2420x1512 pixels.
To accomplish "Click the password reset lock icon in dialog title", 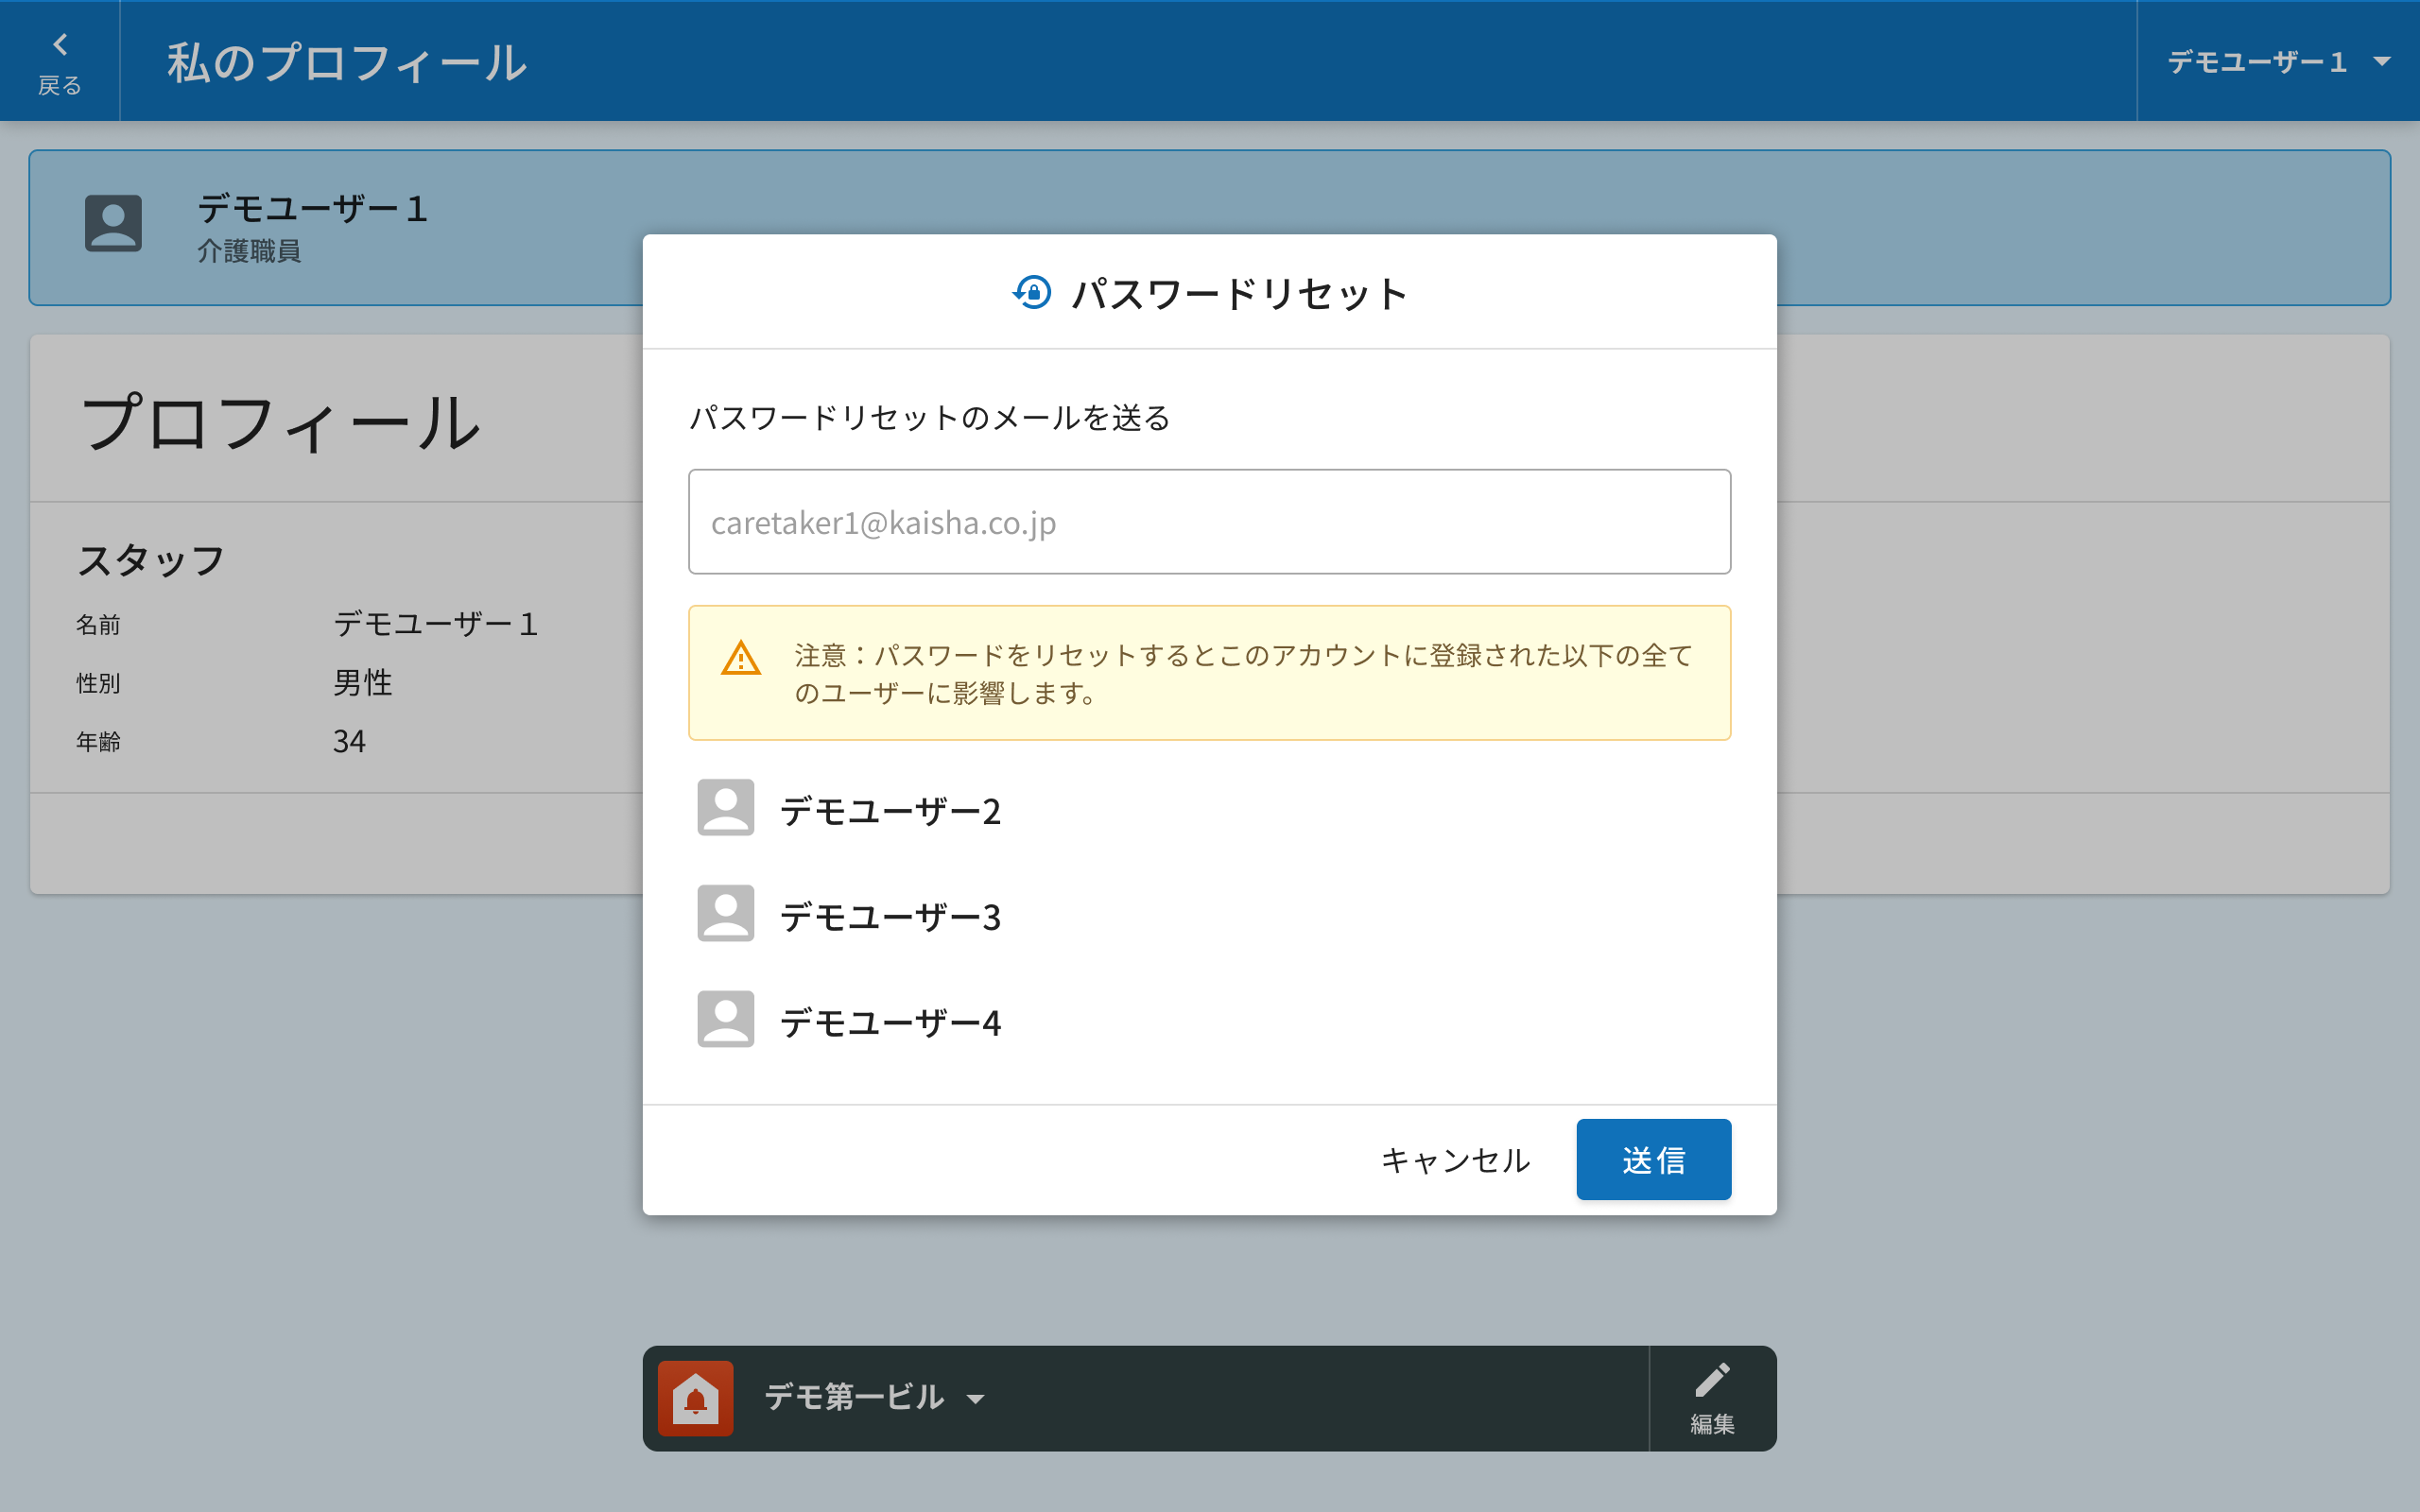I will (1032, 293).
